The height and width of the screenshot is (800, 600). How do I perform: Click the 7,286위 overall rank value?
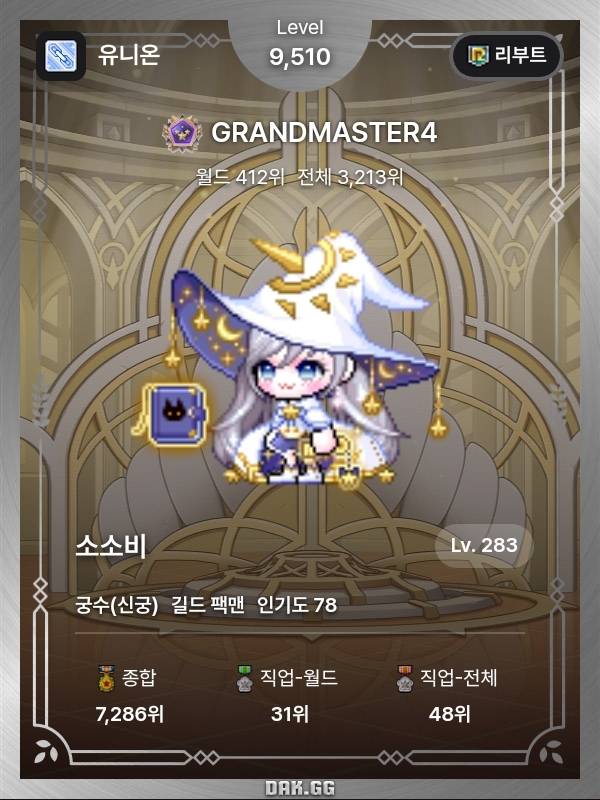(x=130, y=714)
